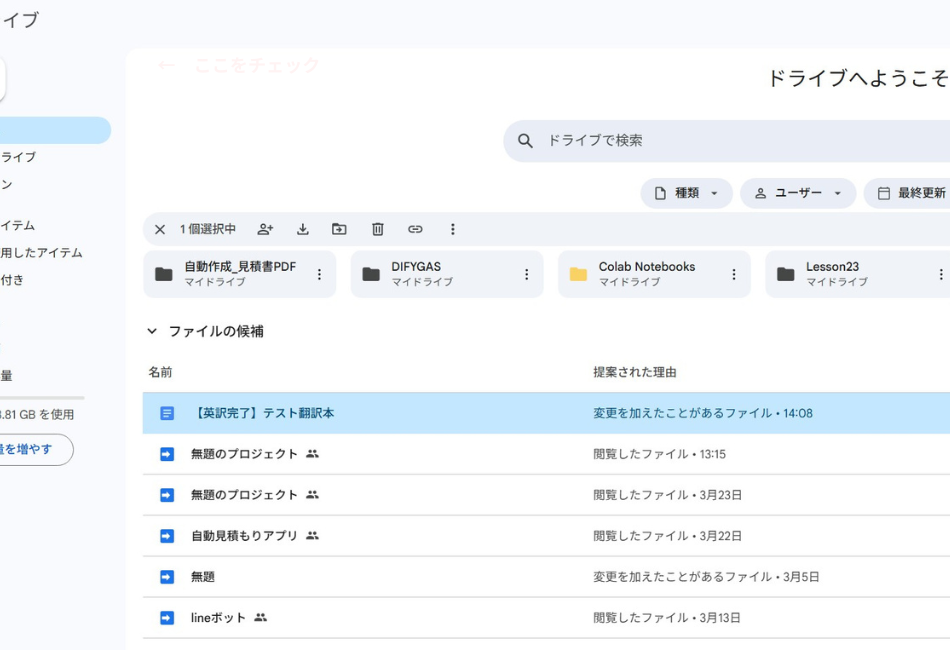Open more options for Colab Notebooks folder
950x650 pixels.
[733, 274]
